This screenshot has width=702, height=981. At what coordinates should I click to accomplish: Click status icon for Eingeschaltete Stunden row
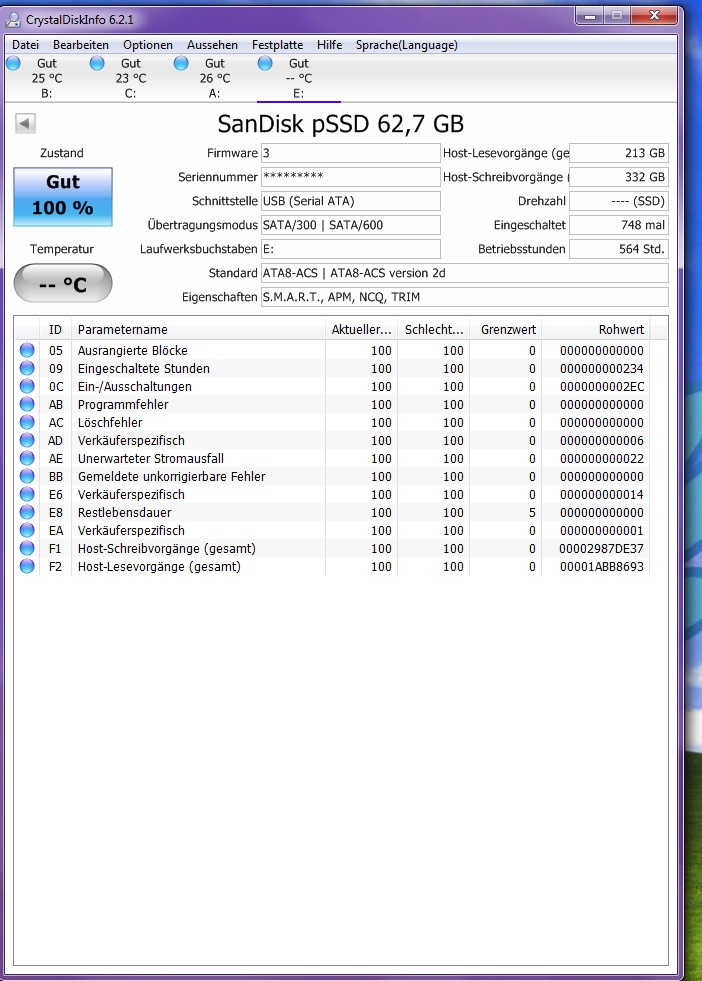pos(27,369)
